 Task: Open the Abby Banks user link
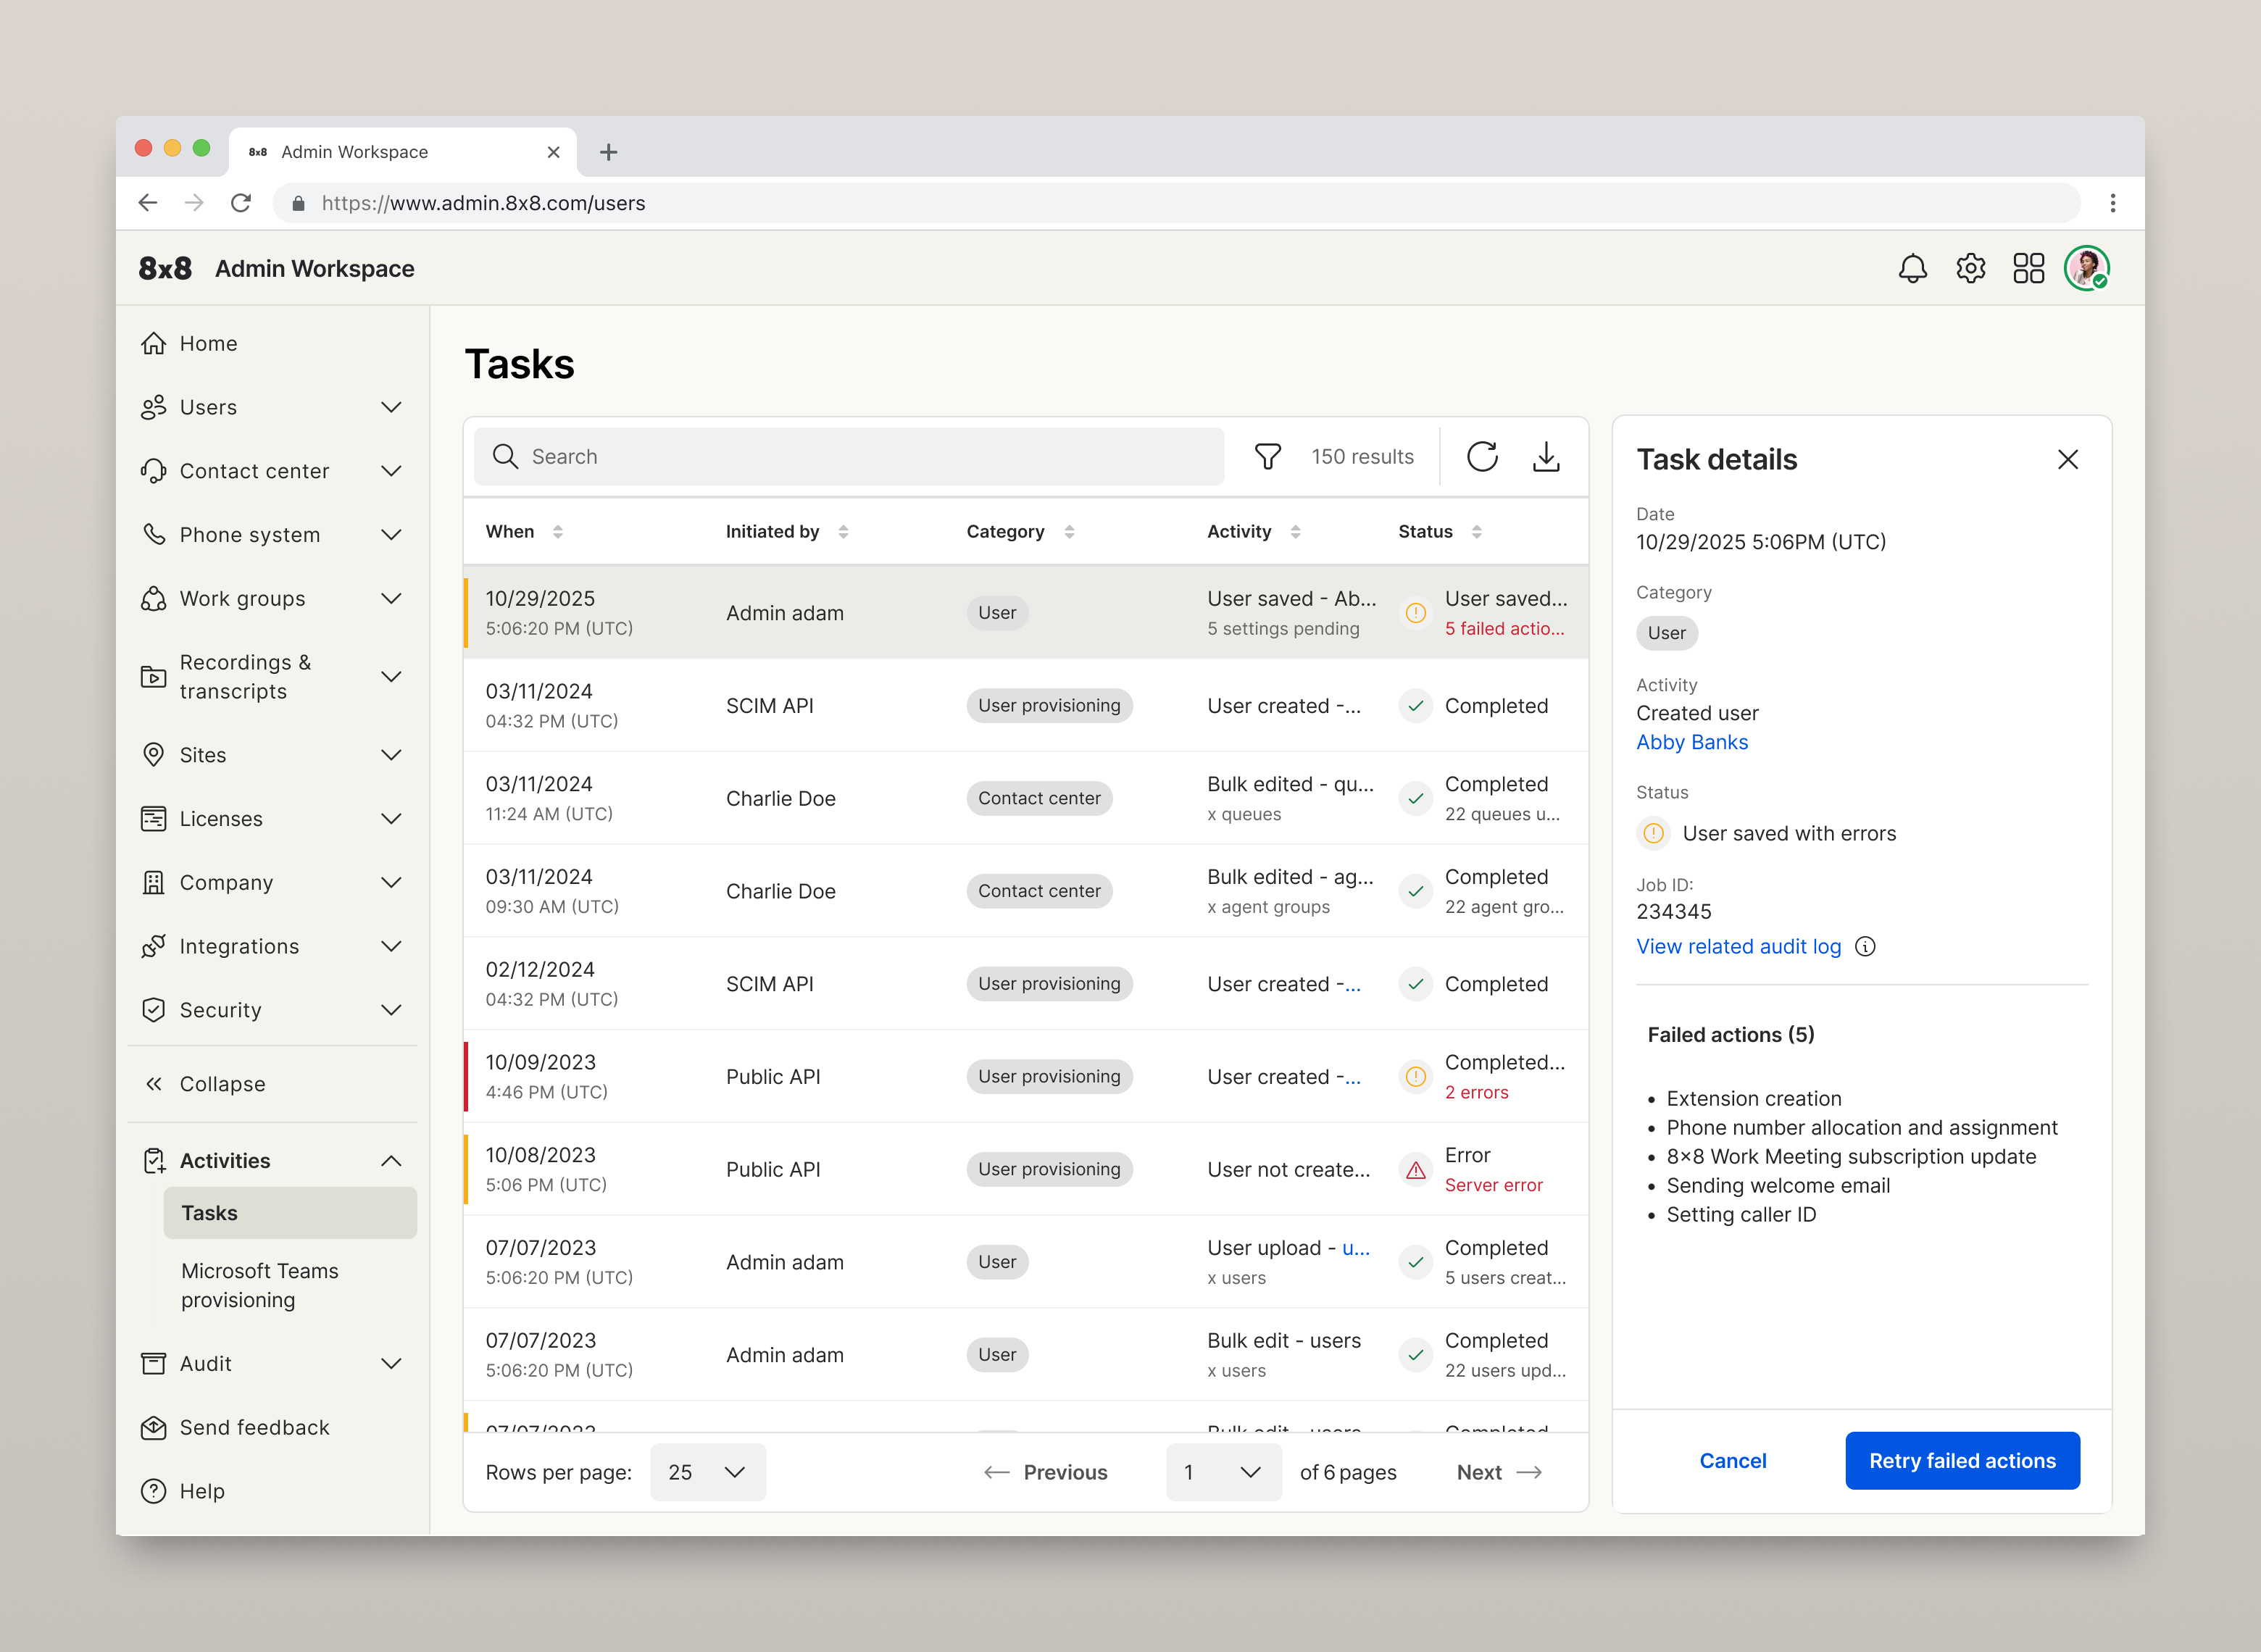(1692, 743)
